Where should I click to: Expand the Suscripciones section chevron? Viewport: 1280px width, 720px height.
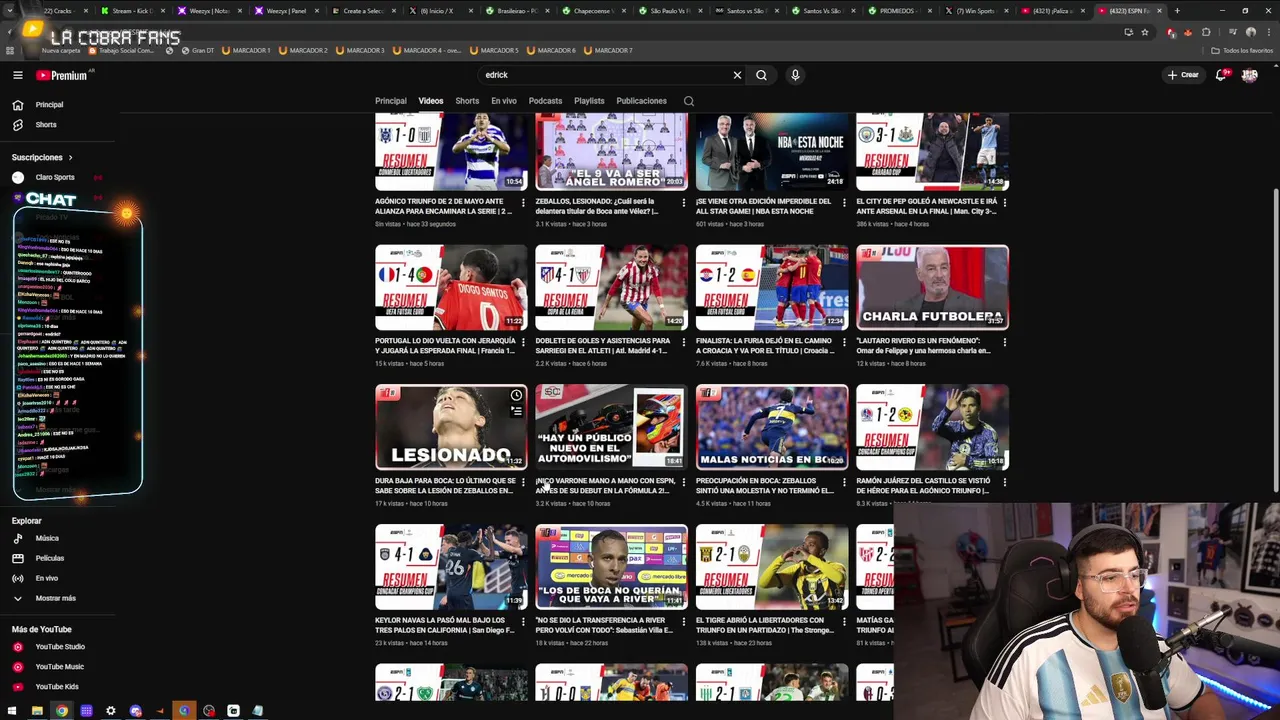click(70, 157)
